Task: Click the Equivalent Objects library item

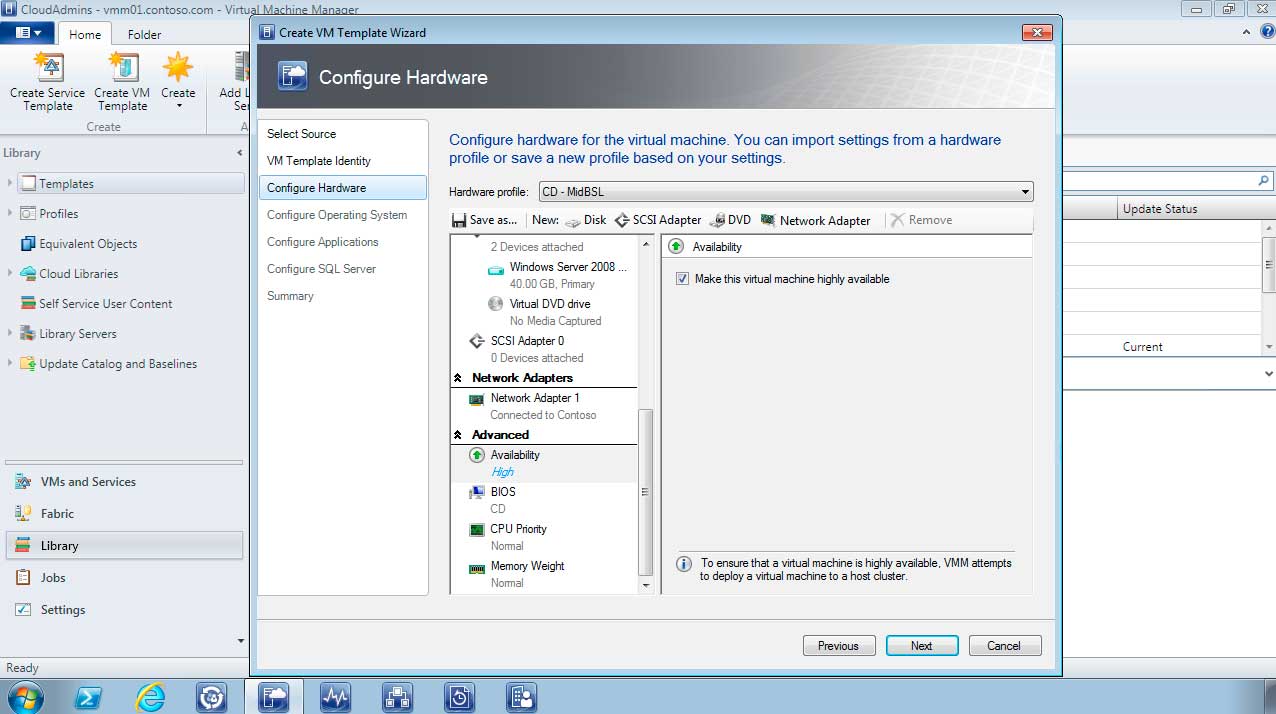Action: click(x=88, y=244)
